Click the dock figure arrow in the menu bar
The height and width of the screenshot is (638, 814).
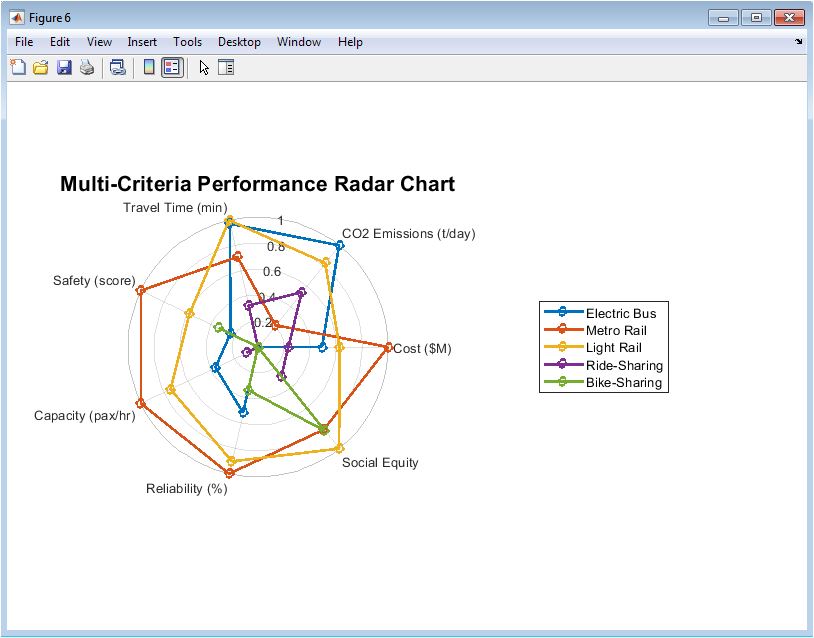[x=798, y=42]
